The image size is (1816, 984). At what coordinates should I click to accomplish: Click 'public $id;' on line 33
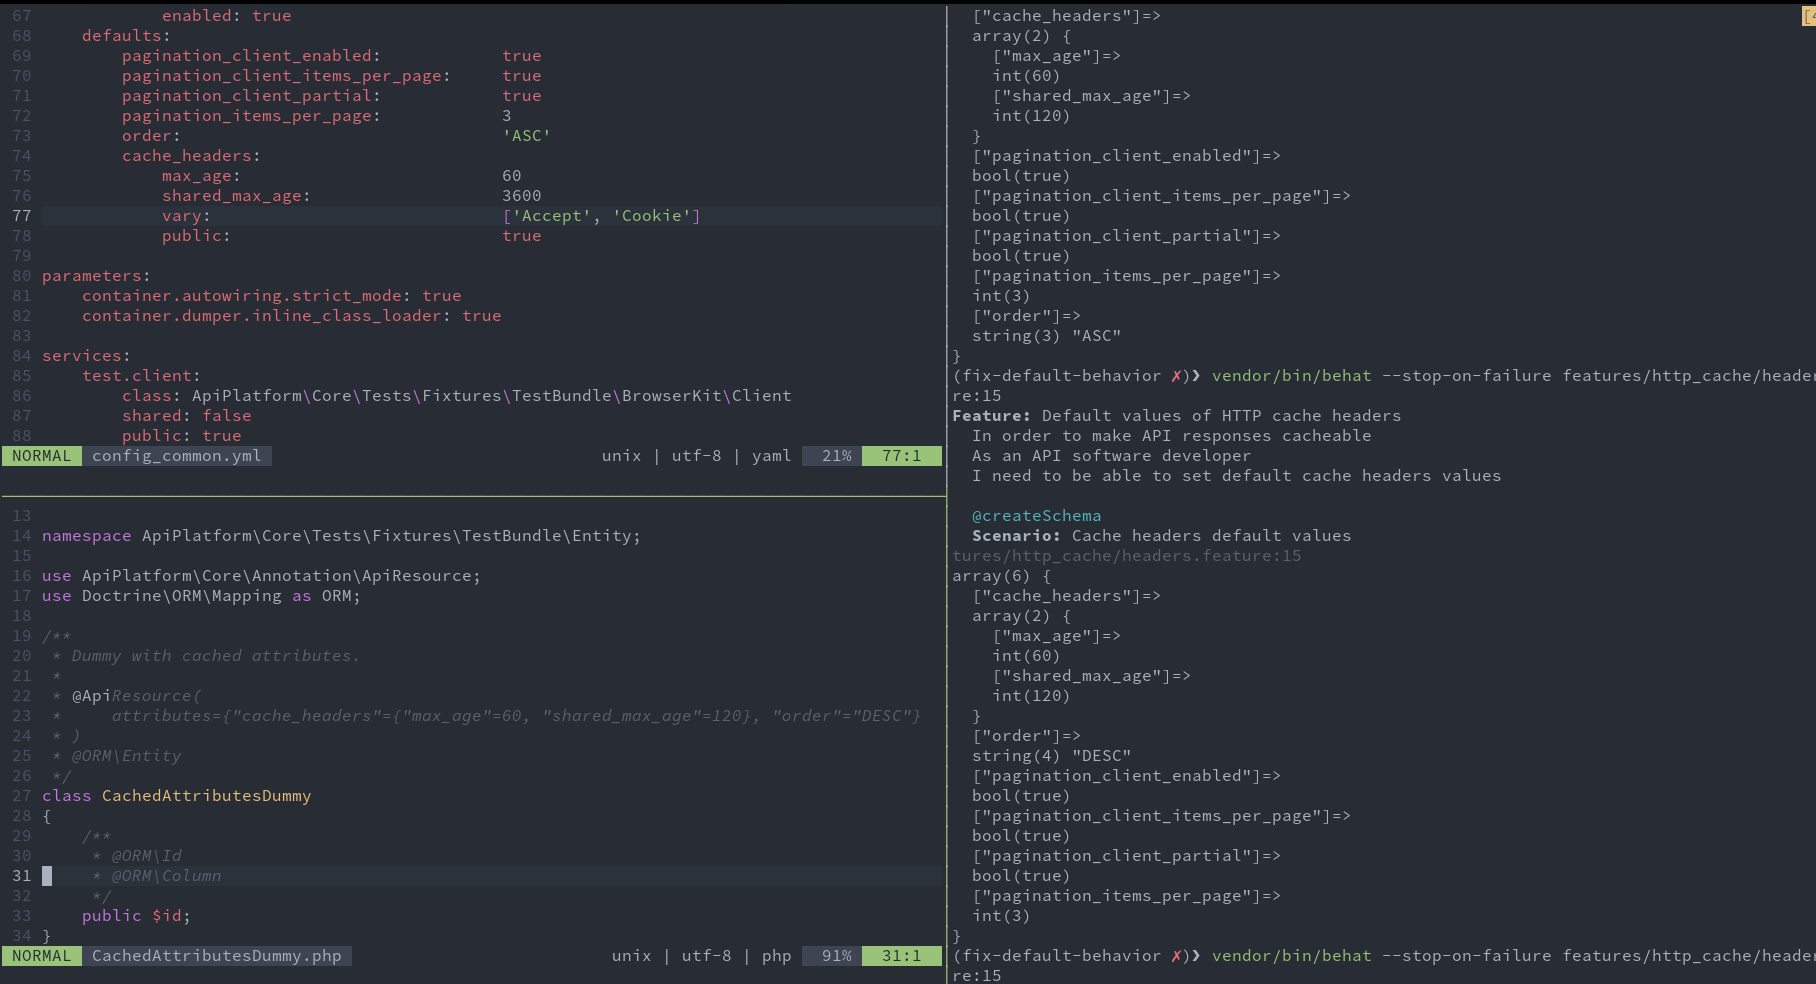(x=137, y=916)
